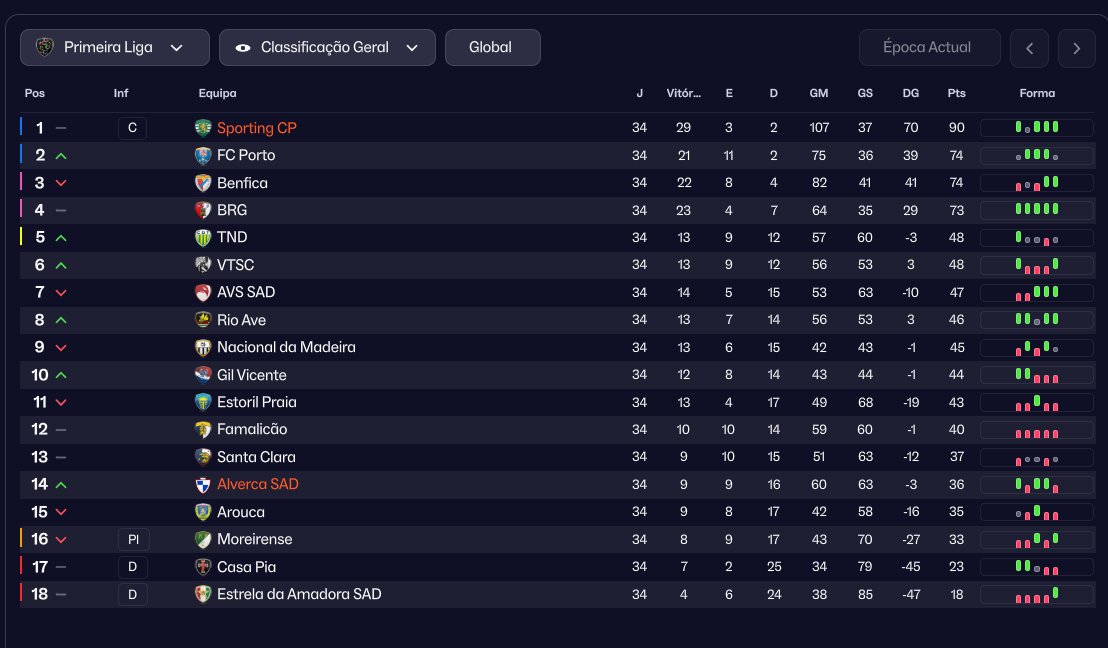1108x648 pixels.
Task: Click the Alverca SAD club crest
Action: point(203,485)
